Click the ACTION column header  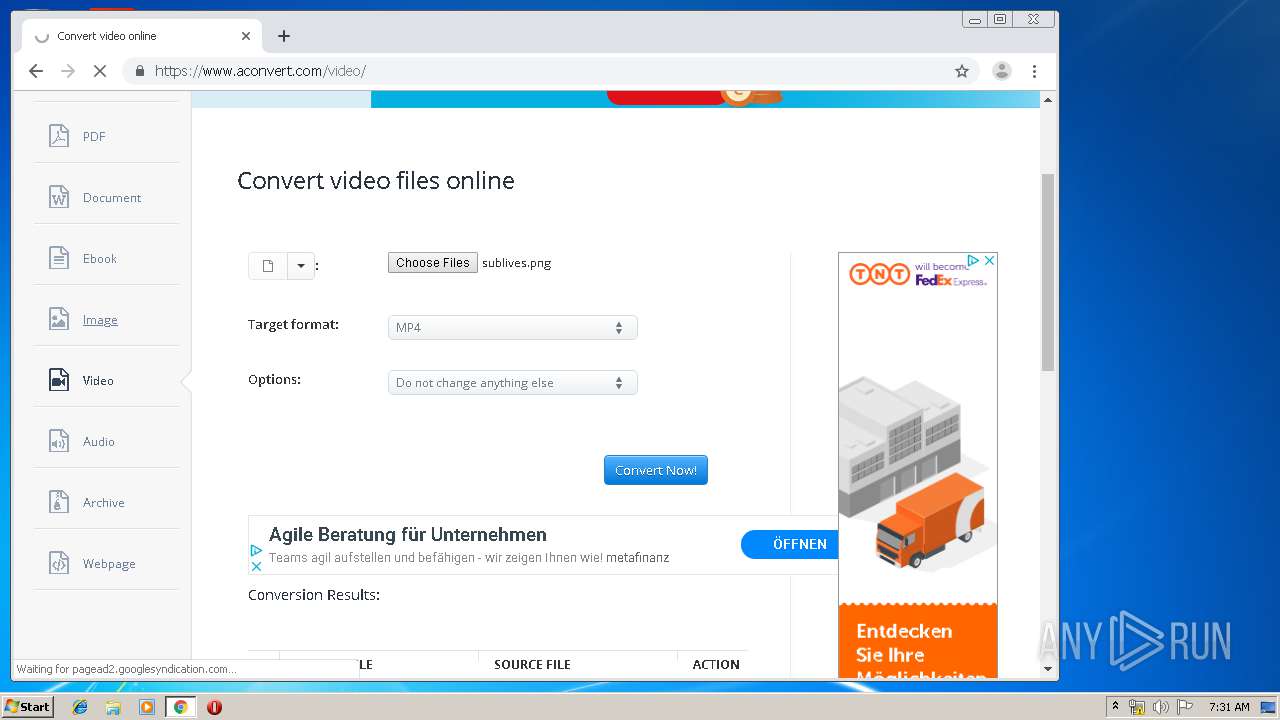click(x=716, y=665)
